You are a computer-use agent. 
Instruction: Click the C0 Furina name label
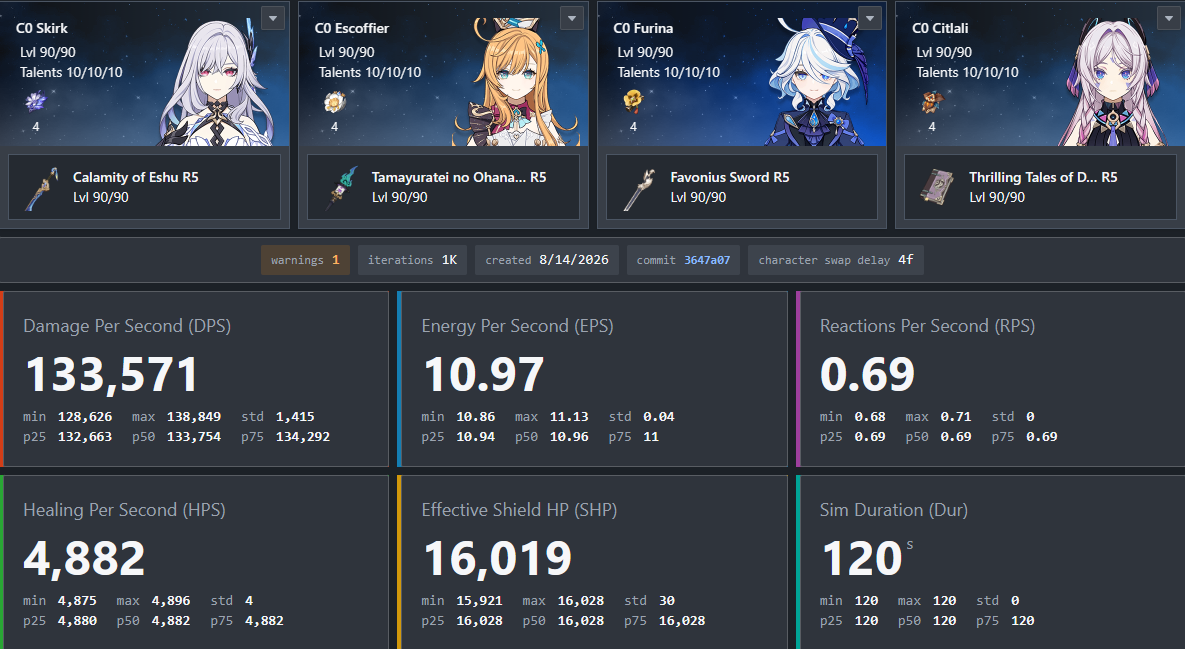pyautogui.click(x=643, y=28)
